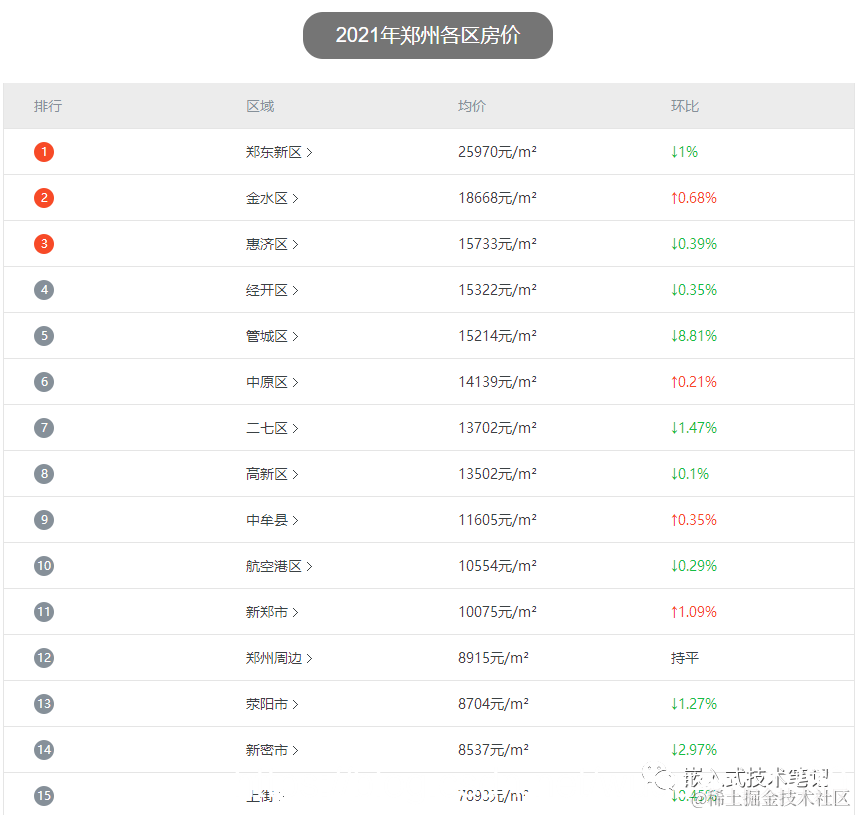Click the gray rank 7 badge

pos(44,427)
